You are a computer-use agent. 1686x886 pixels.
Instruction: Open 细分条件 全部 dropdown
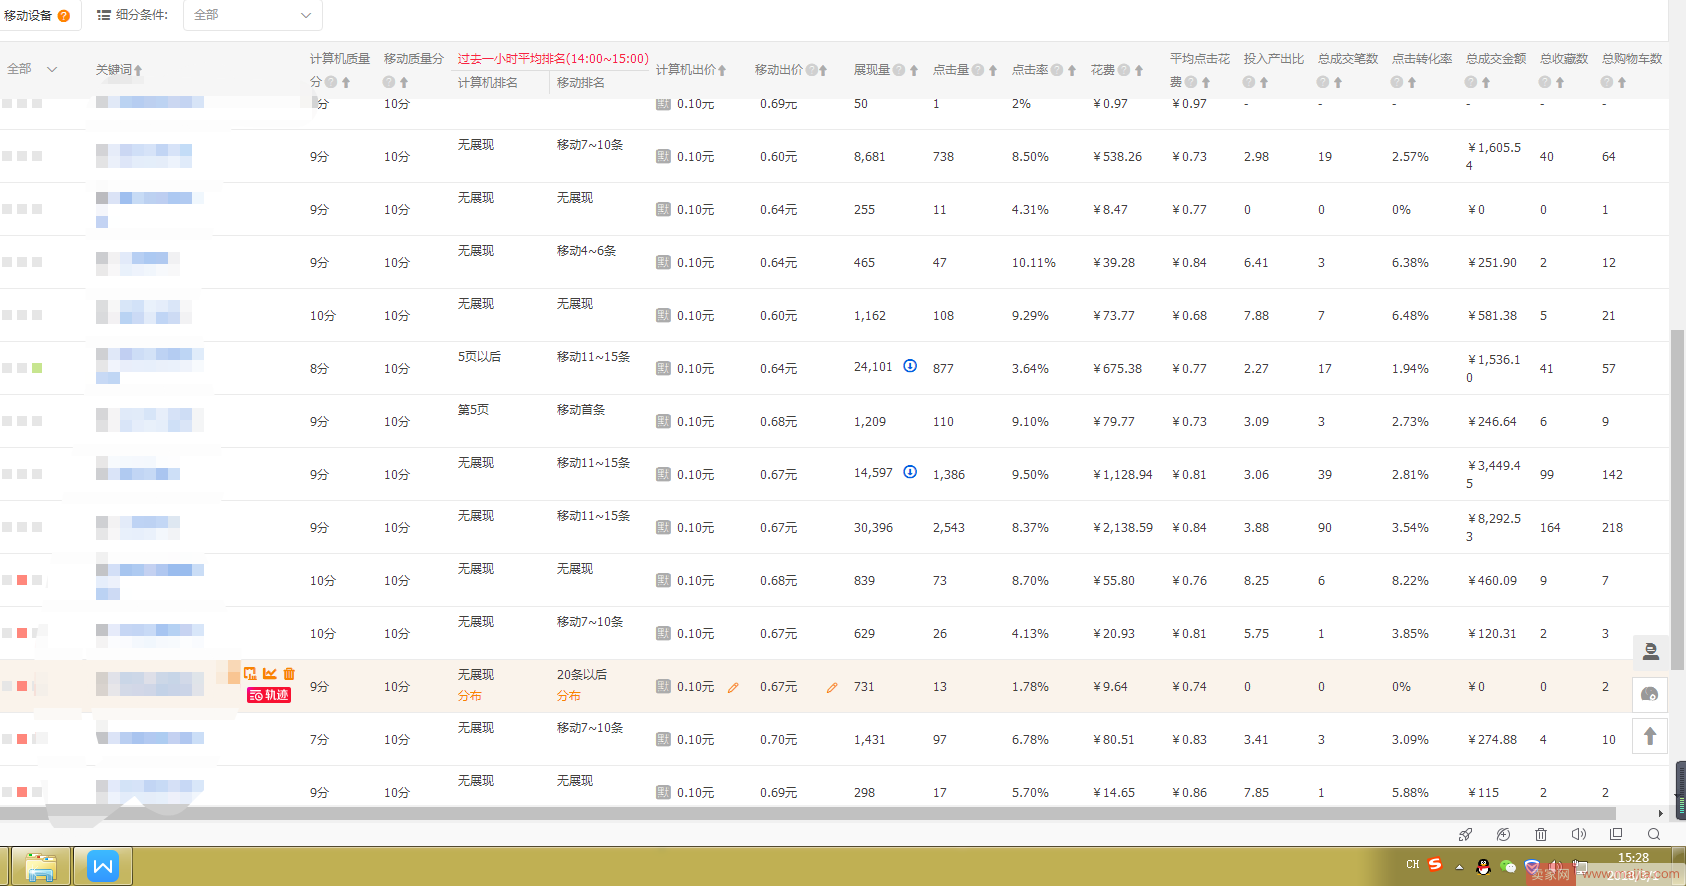coord(253,15)
